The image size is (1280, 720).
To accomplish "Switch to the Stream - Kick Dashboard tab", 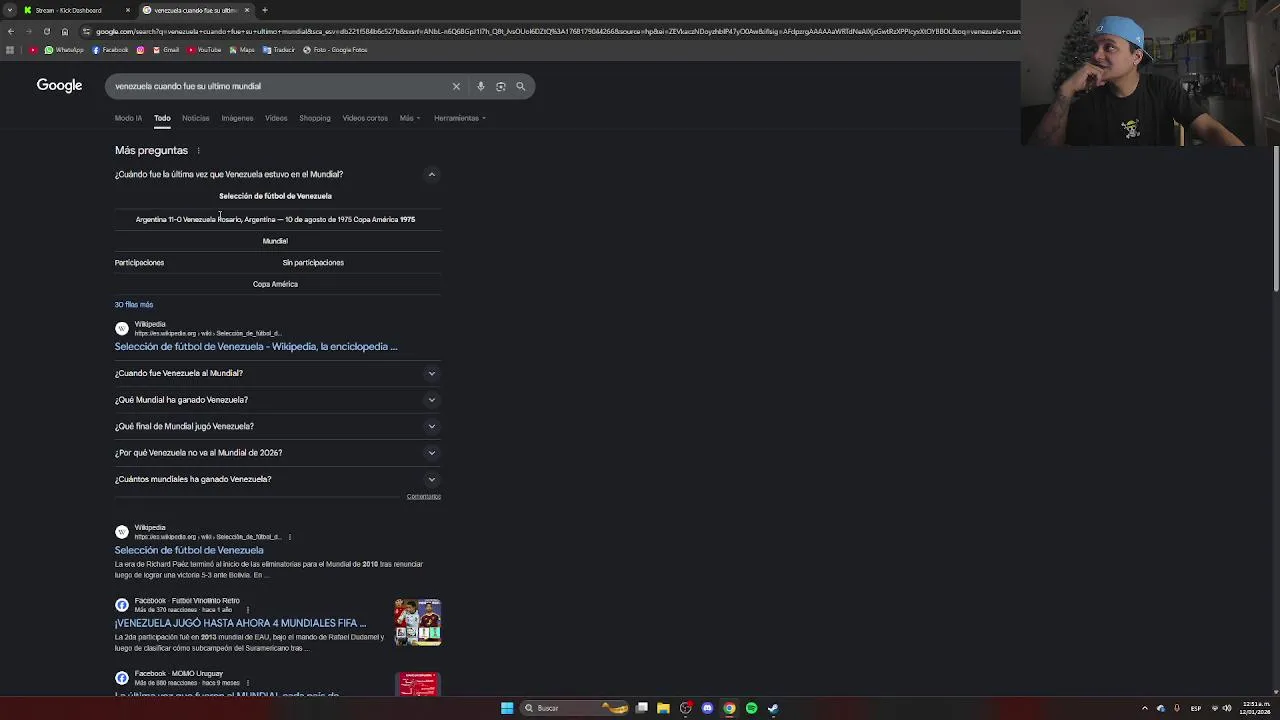I will (x=70, y=10).
